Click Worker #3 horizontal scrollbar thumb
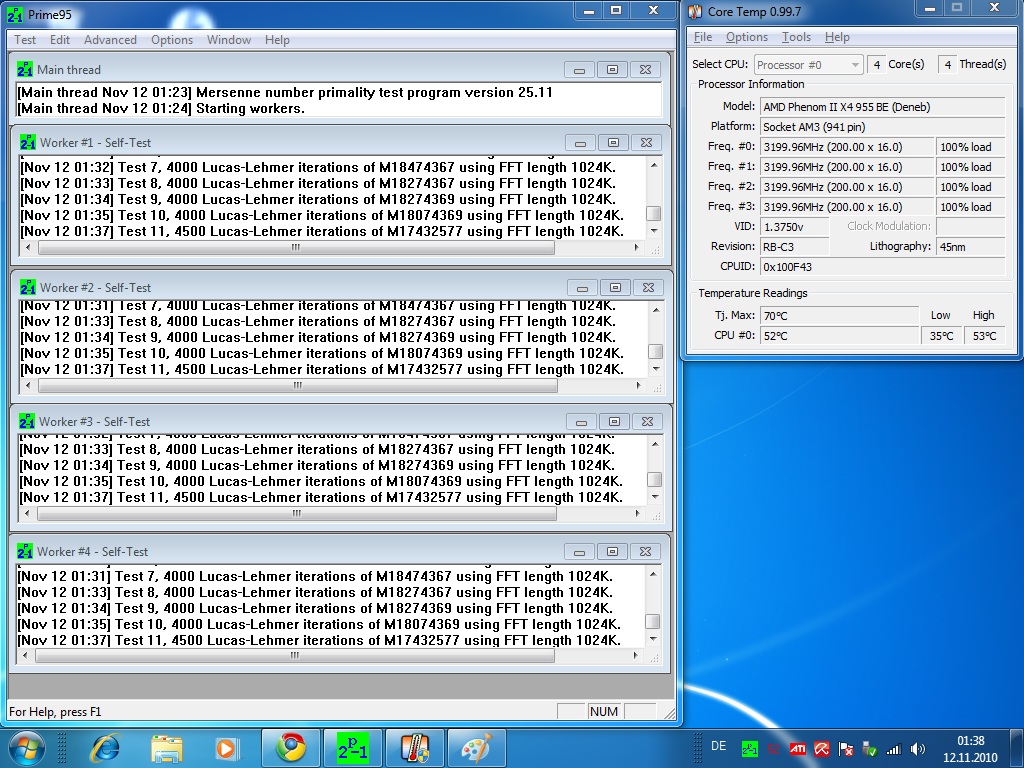1024x768 pixels. [297, 513]
